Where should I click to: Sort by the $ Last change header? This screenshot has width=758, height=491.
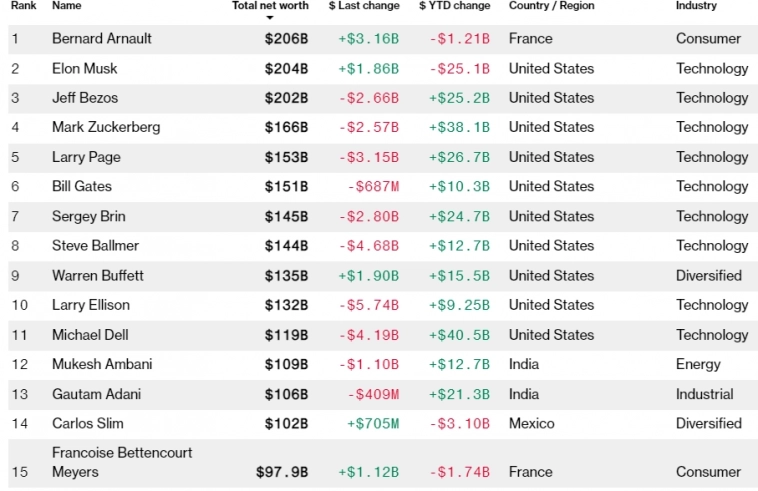tap(362, 6)
